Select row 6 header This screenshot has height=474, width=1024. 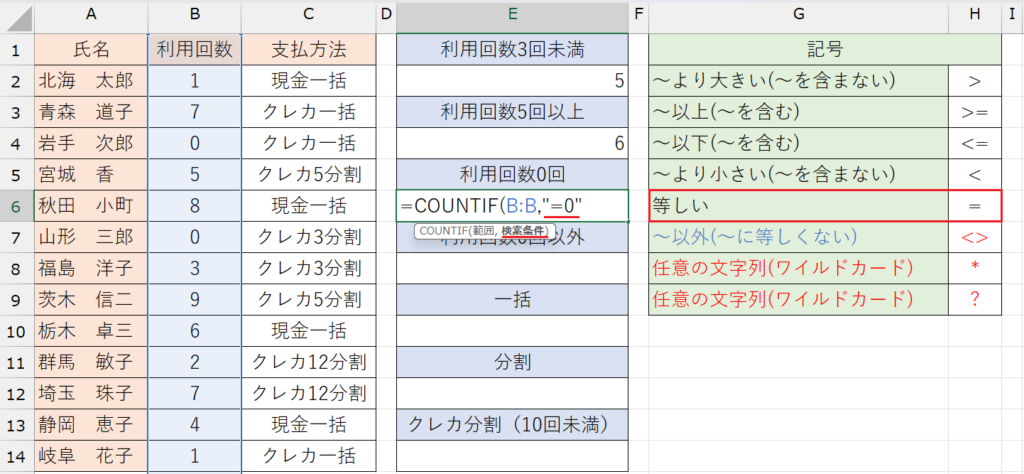point(17,206)
